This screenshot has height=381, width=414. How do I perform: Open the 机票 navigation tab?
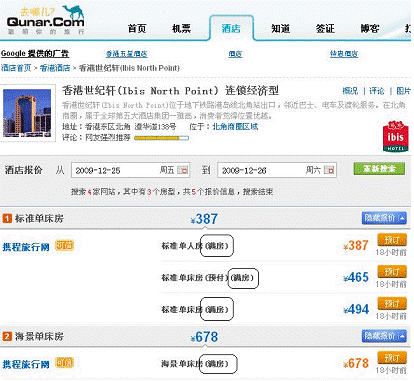(x=181, y=29)
